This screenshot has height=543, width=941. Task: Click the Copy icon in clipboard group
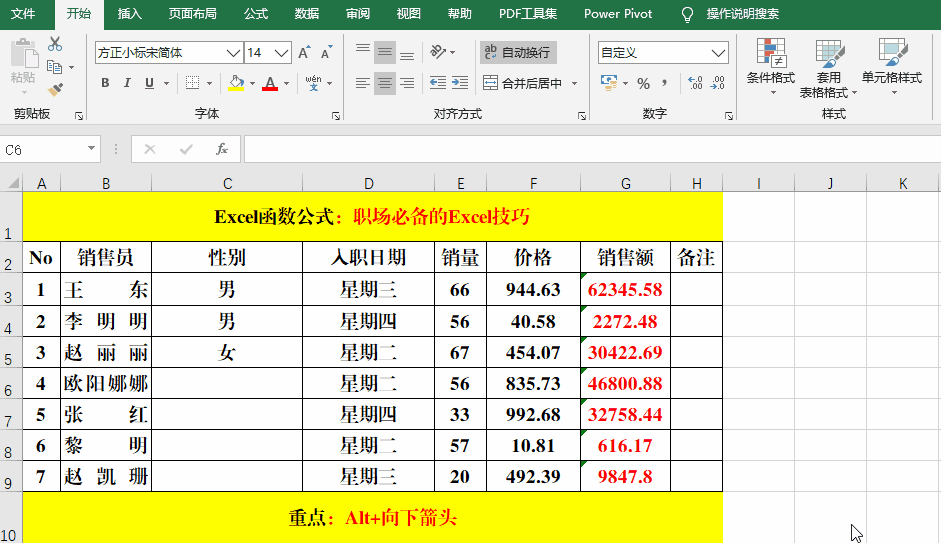(x=55, y=67)
